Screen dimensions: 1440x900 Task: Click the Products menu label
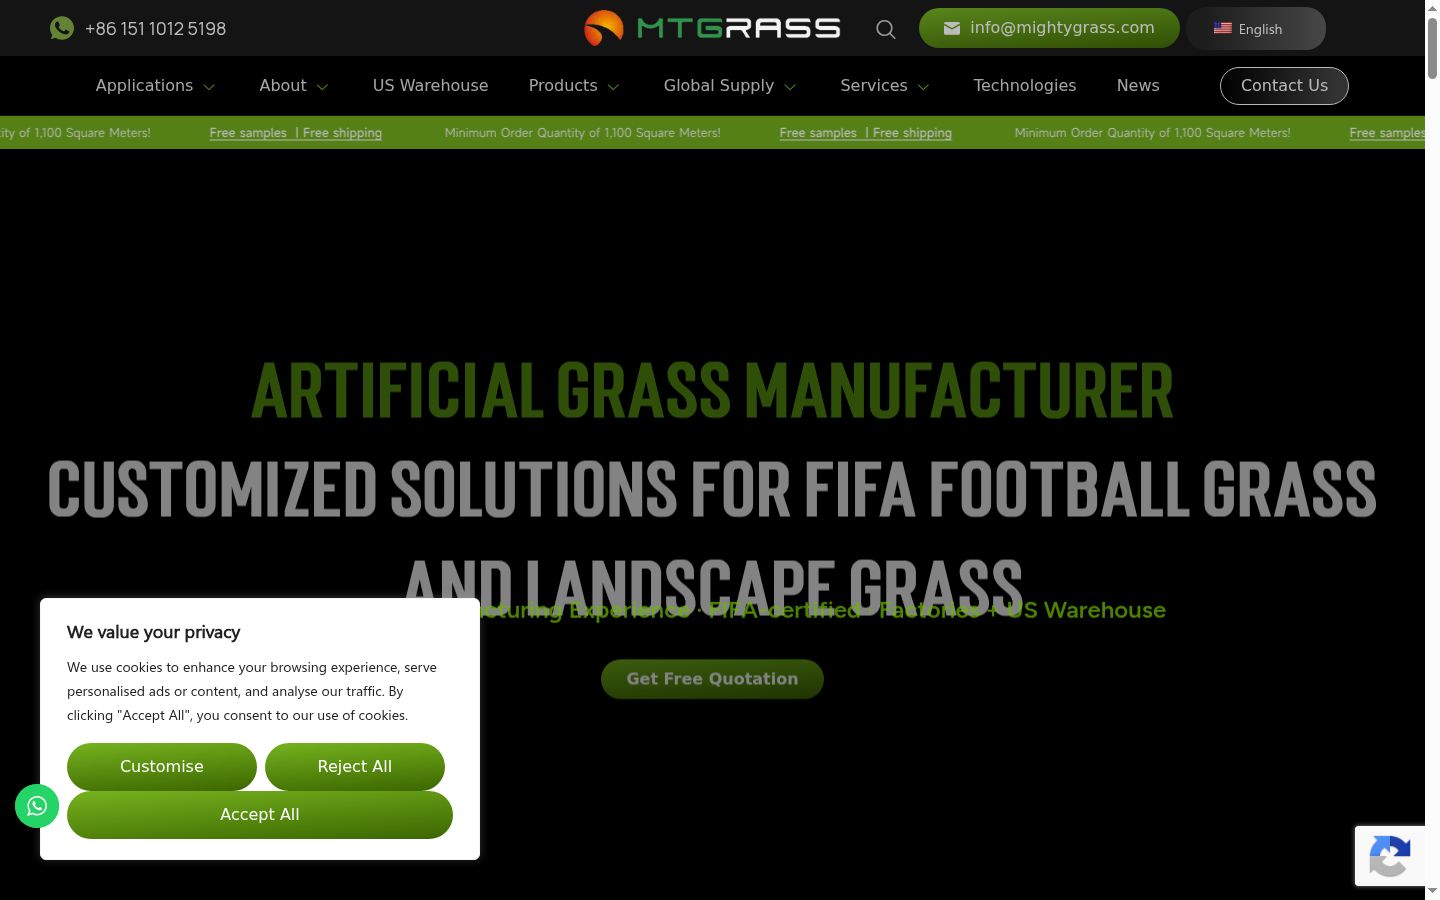click(563, 86)
